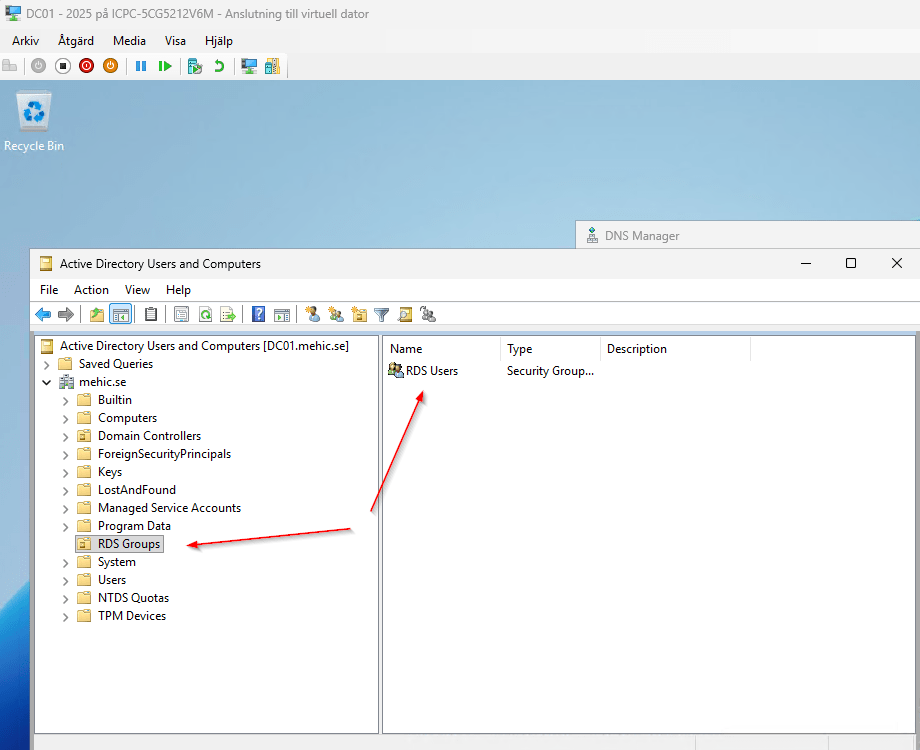Click the red Shut Down icon
920x750 pixels.
(86, 66)
